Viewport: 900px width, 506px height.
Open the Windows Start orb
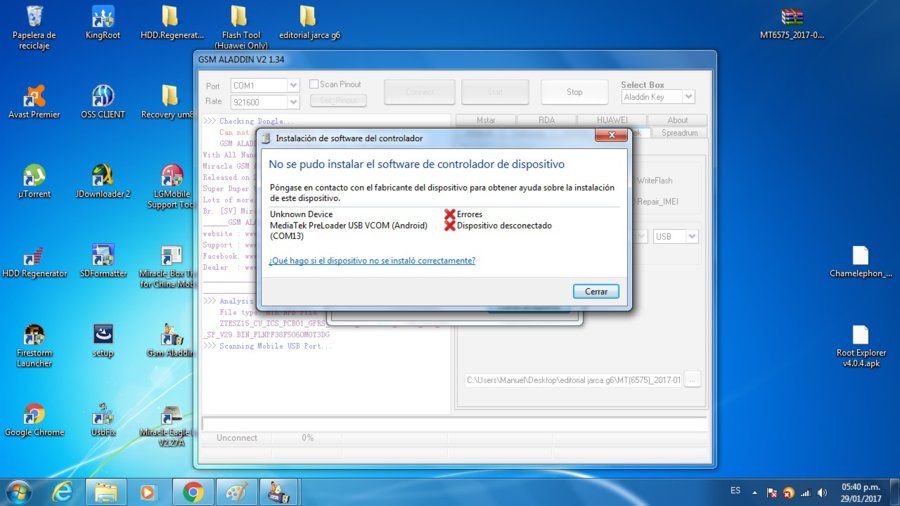coord(18,492)
